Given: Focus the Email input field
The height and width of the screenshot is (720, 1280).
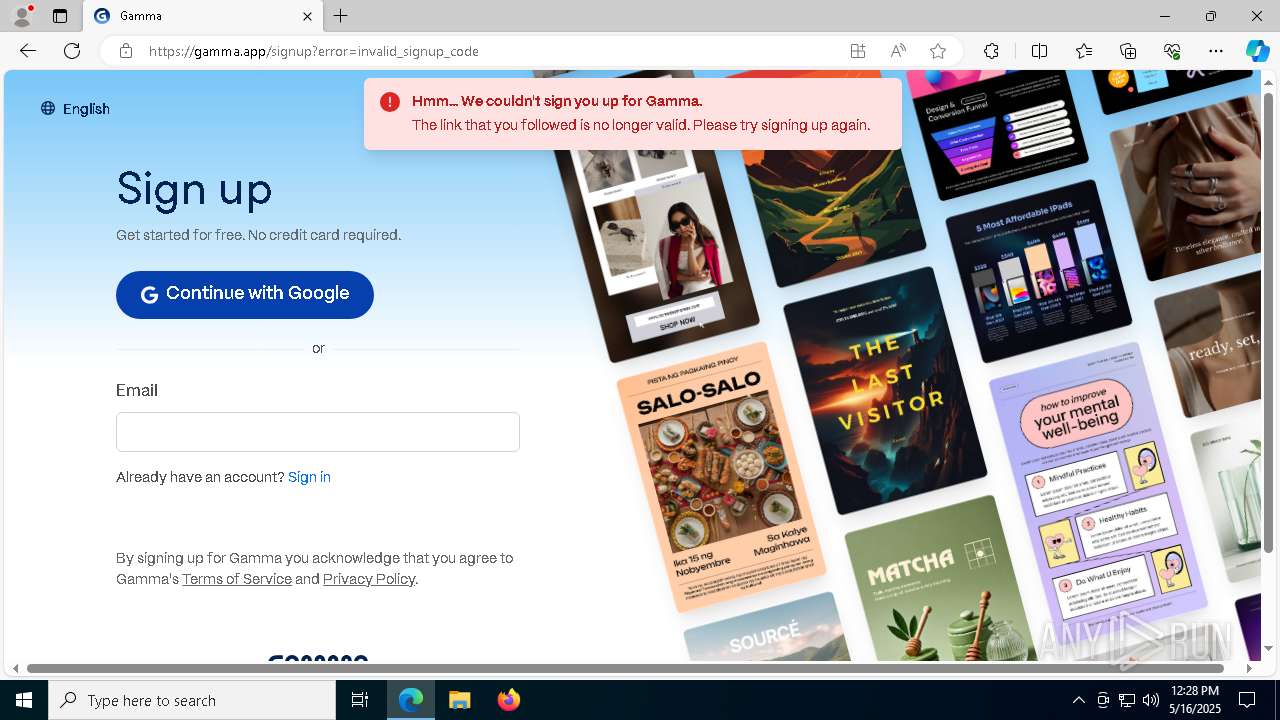Looking at the screenshot, I should tap(318, 432).
